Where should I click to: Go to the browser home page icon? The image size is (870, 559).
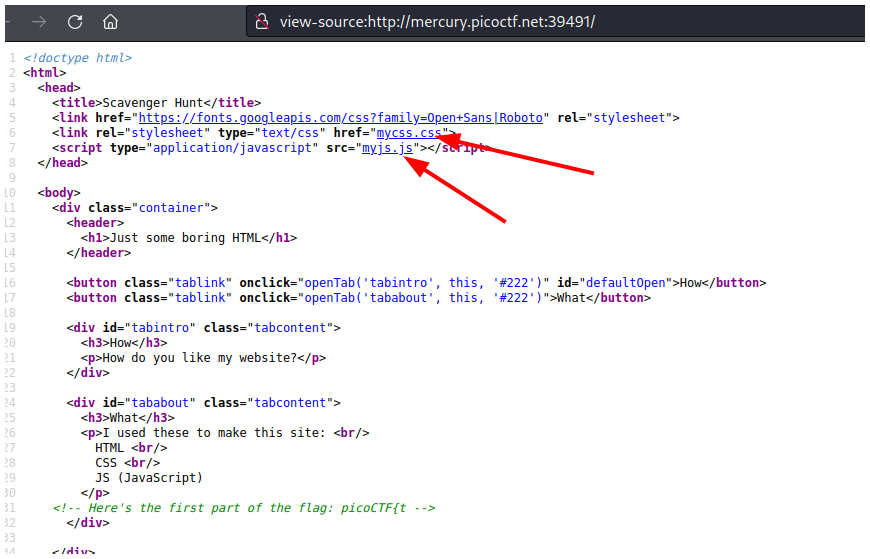click(x=111, y=21)
